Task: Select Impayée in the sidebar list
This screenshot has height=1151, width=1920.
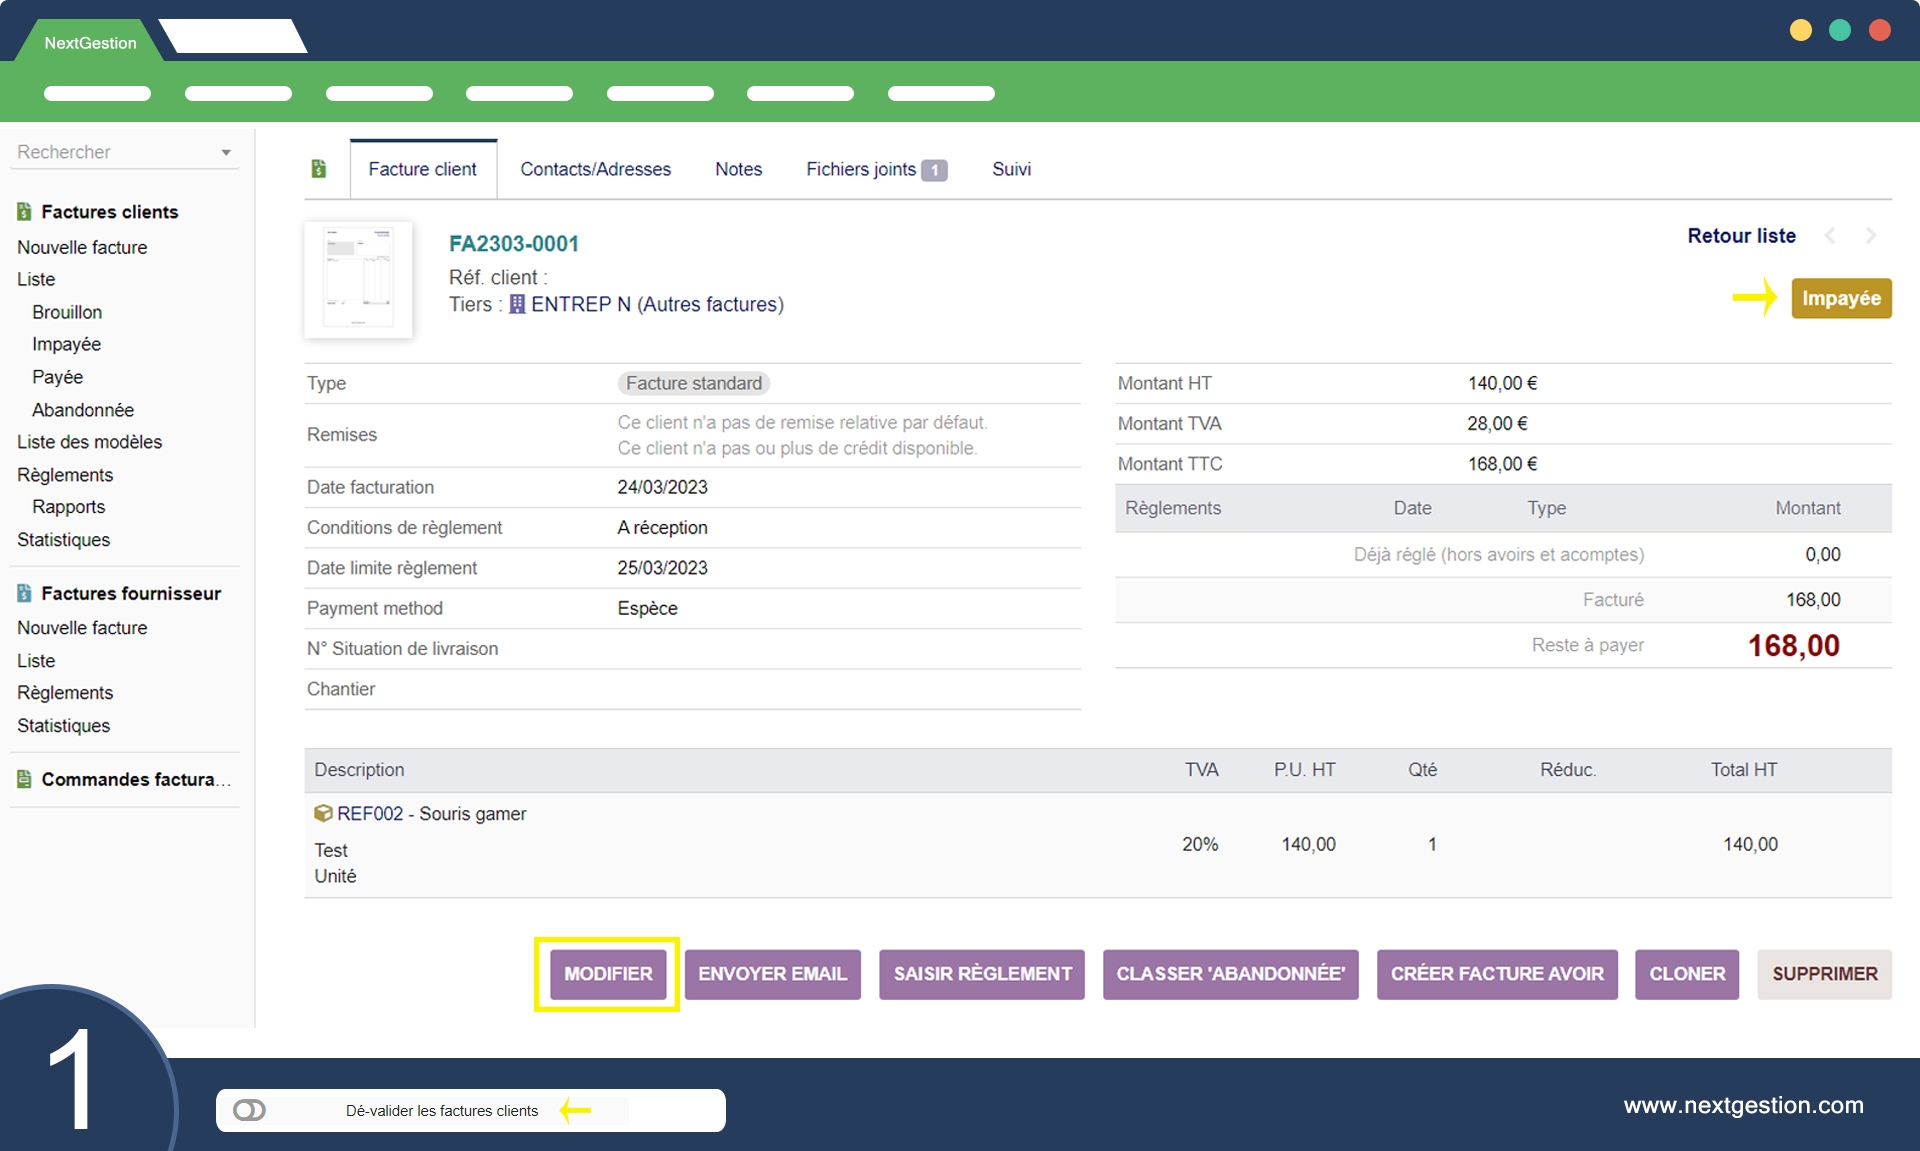Action: [x=66, y=344]
